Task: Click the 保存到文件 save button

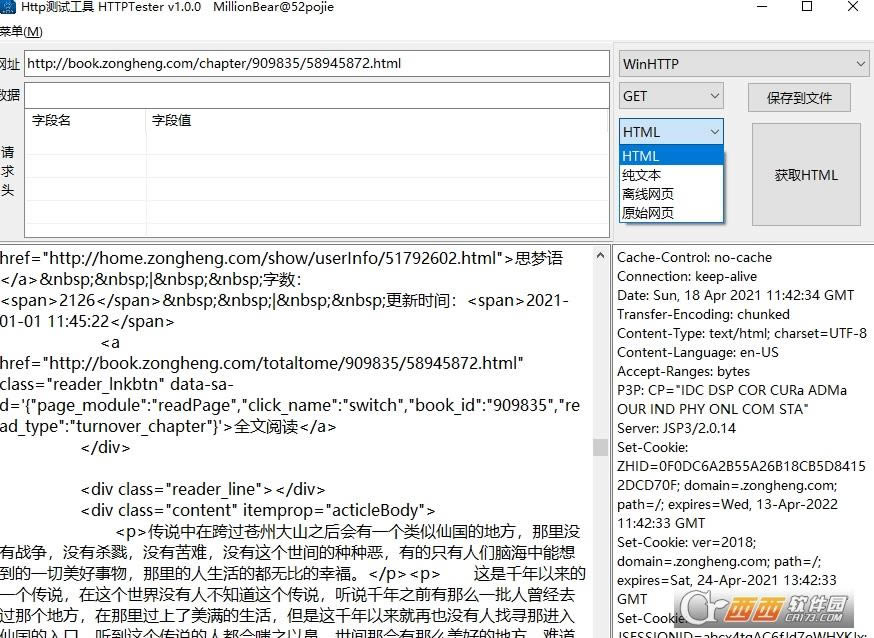Action: 800,97
